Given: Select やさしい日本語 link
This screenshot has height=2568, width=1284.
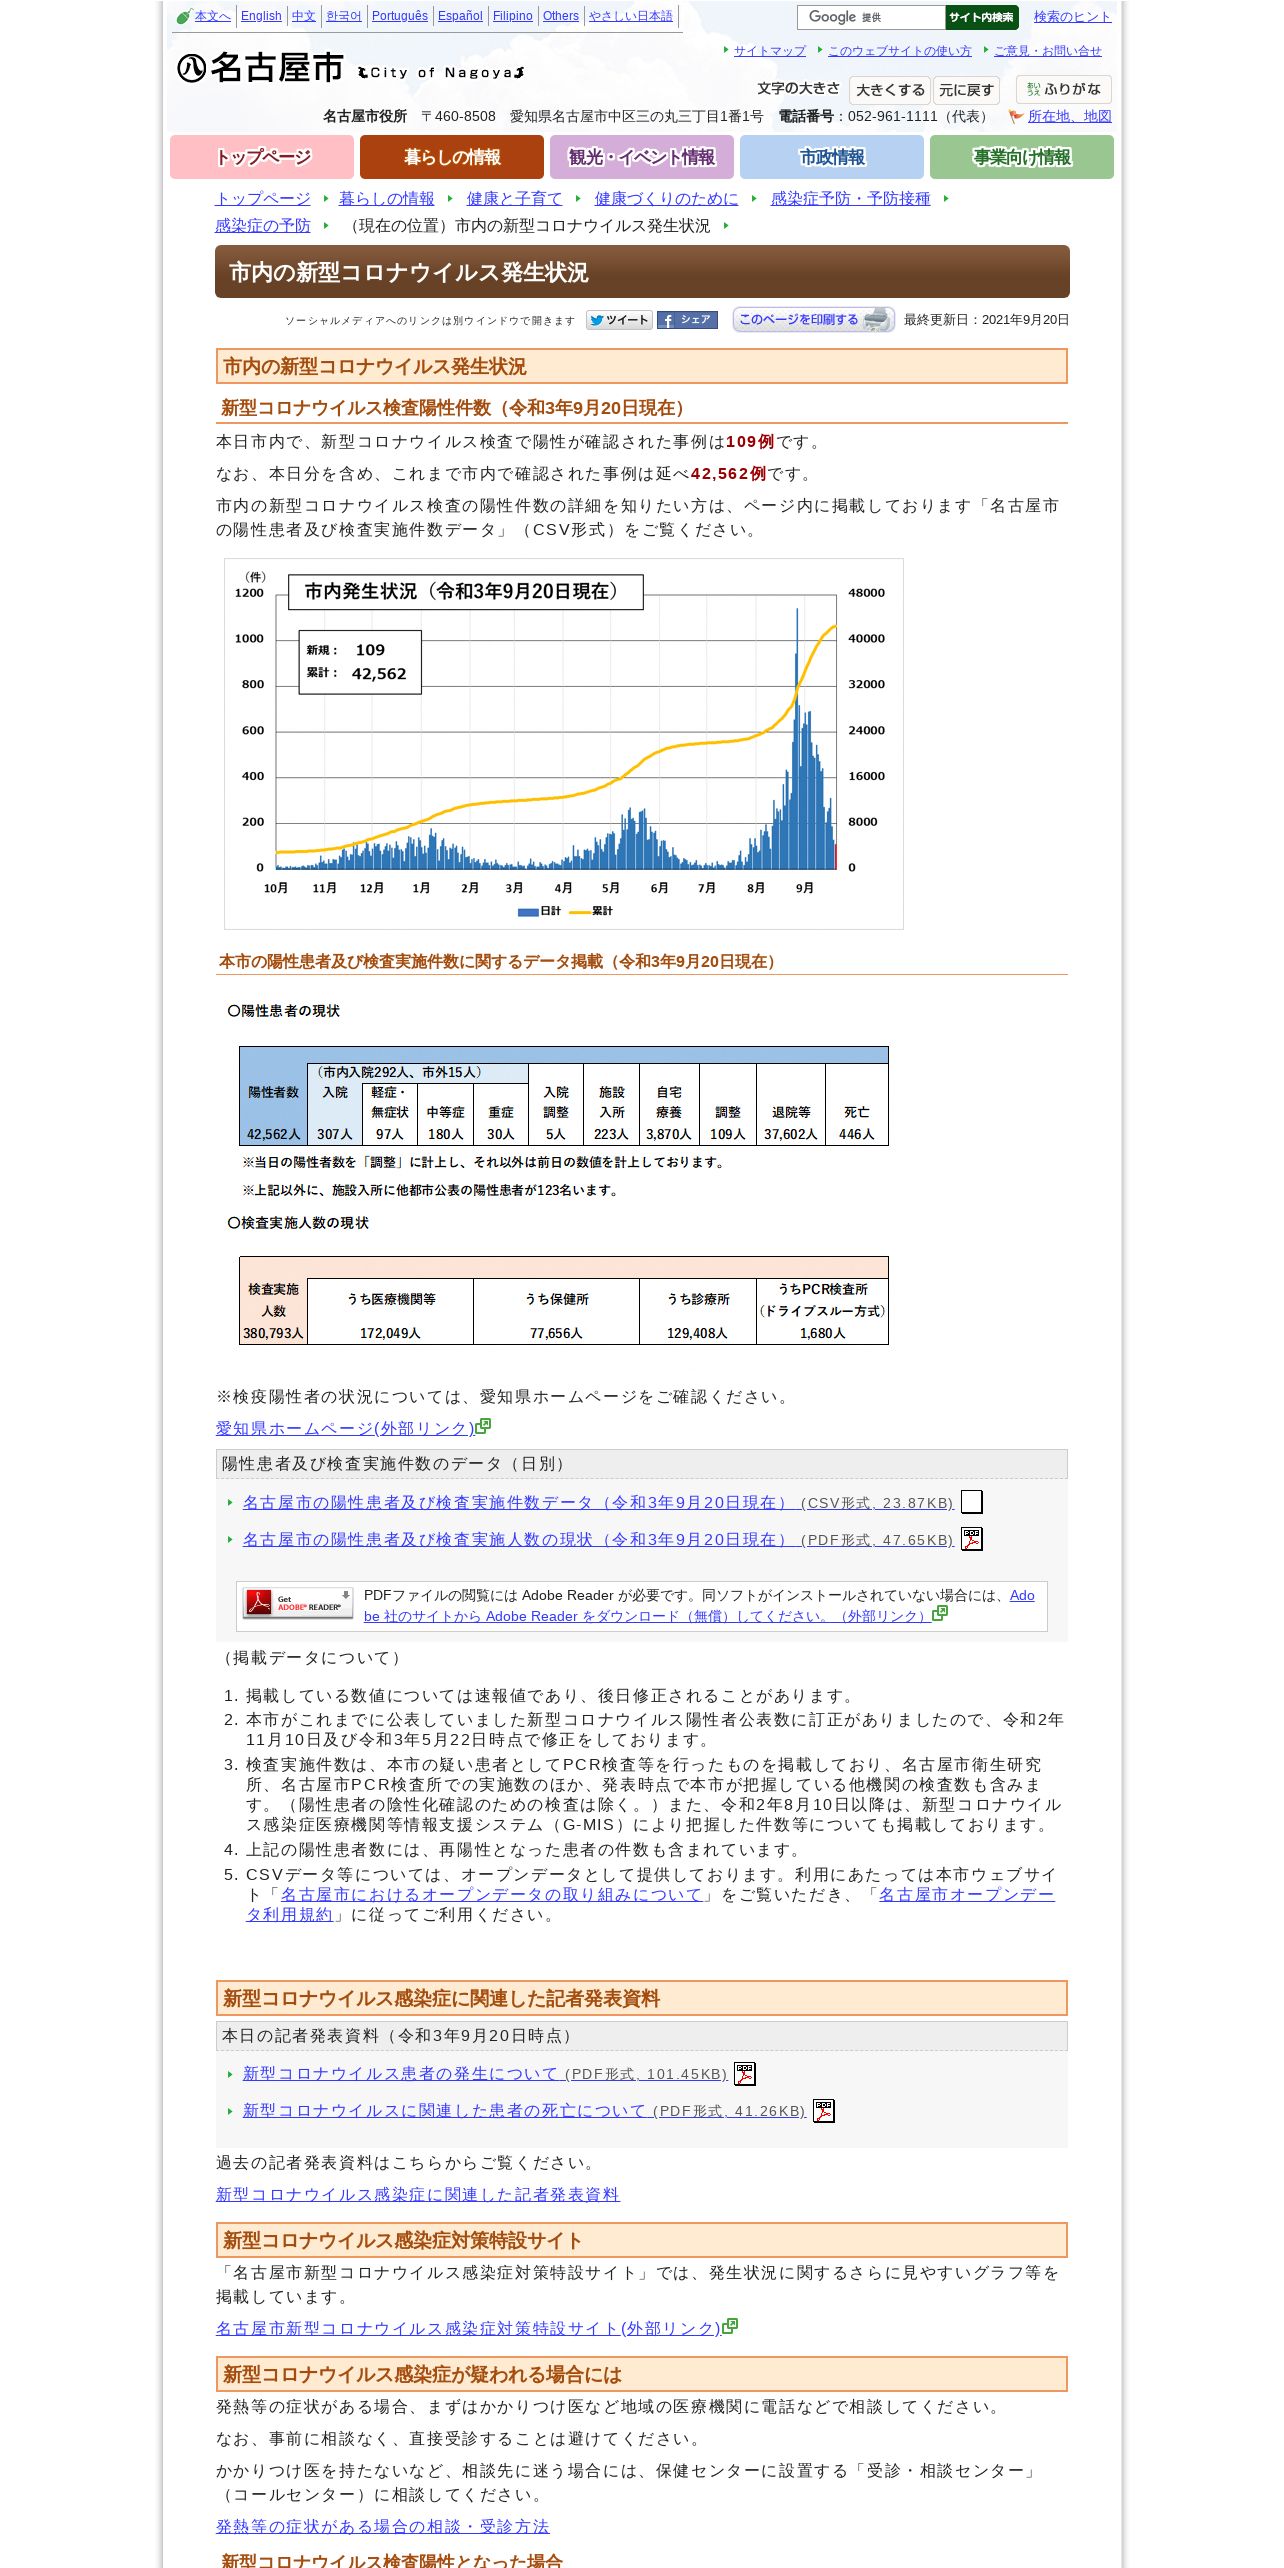Looking at the screenshot, I should point(631,16).
